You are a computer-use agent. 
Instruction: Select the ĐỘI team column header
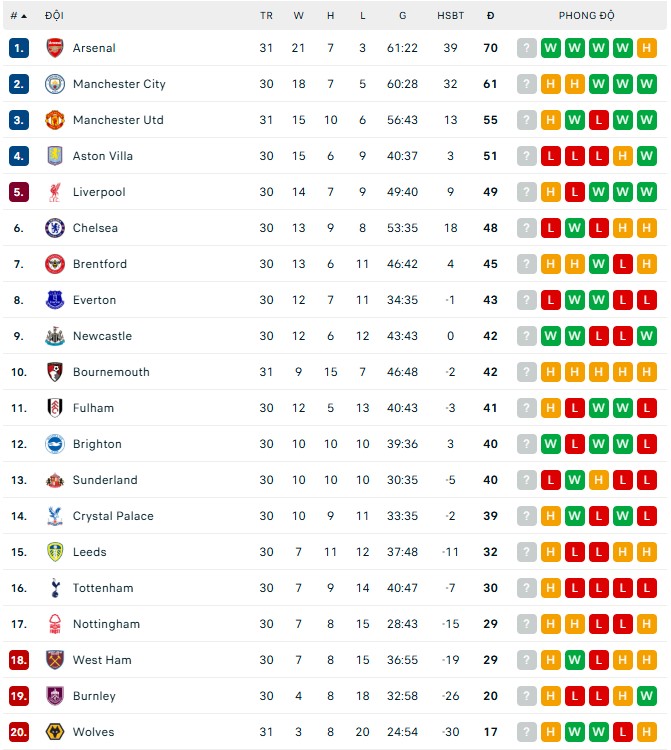pyautogui.click(x=55, y=16)
